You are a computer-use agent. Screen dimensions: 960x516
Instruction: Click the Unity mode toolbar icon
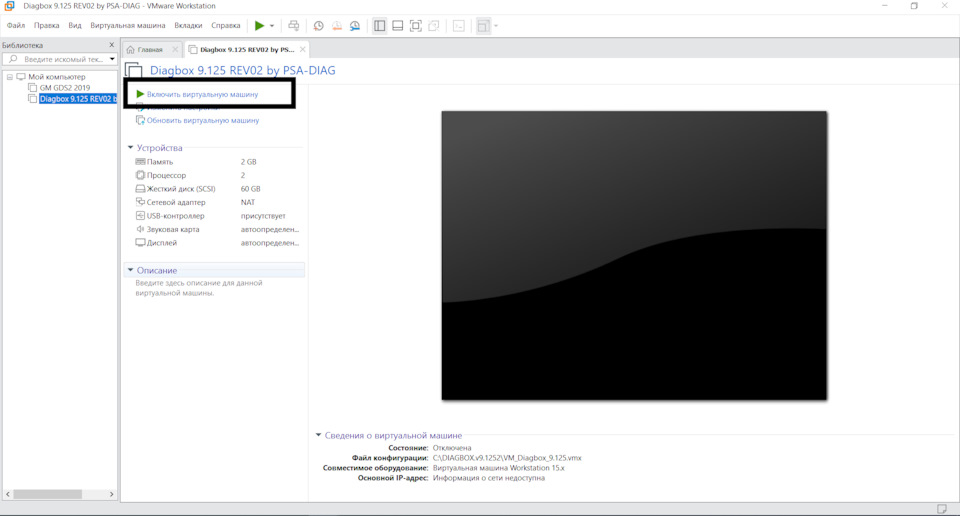pos(434,26)
